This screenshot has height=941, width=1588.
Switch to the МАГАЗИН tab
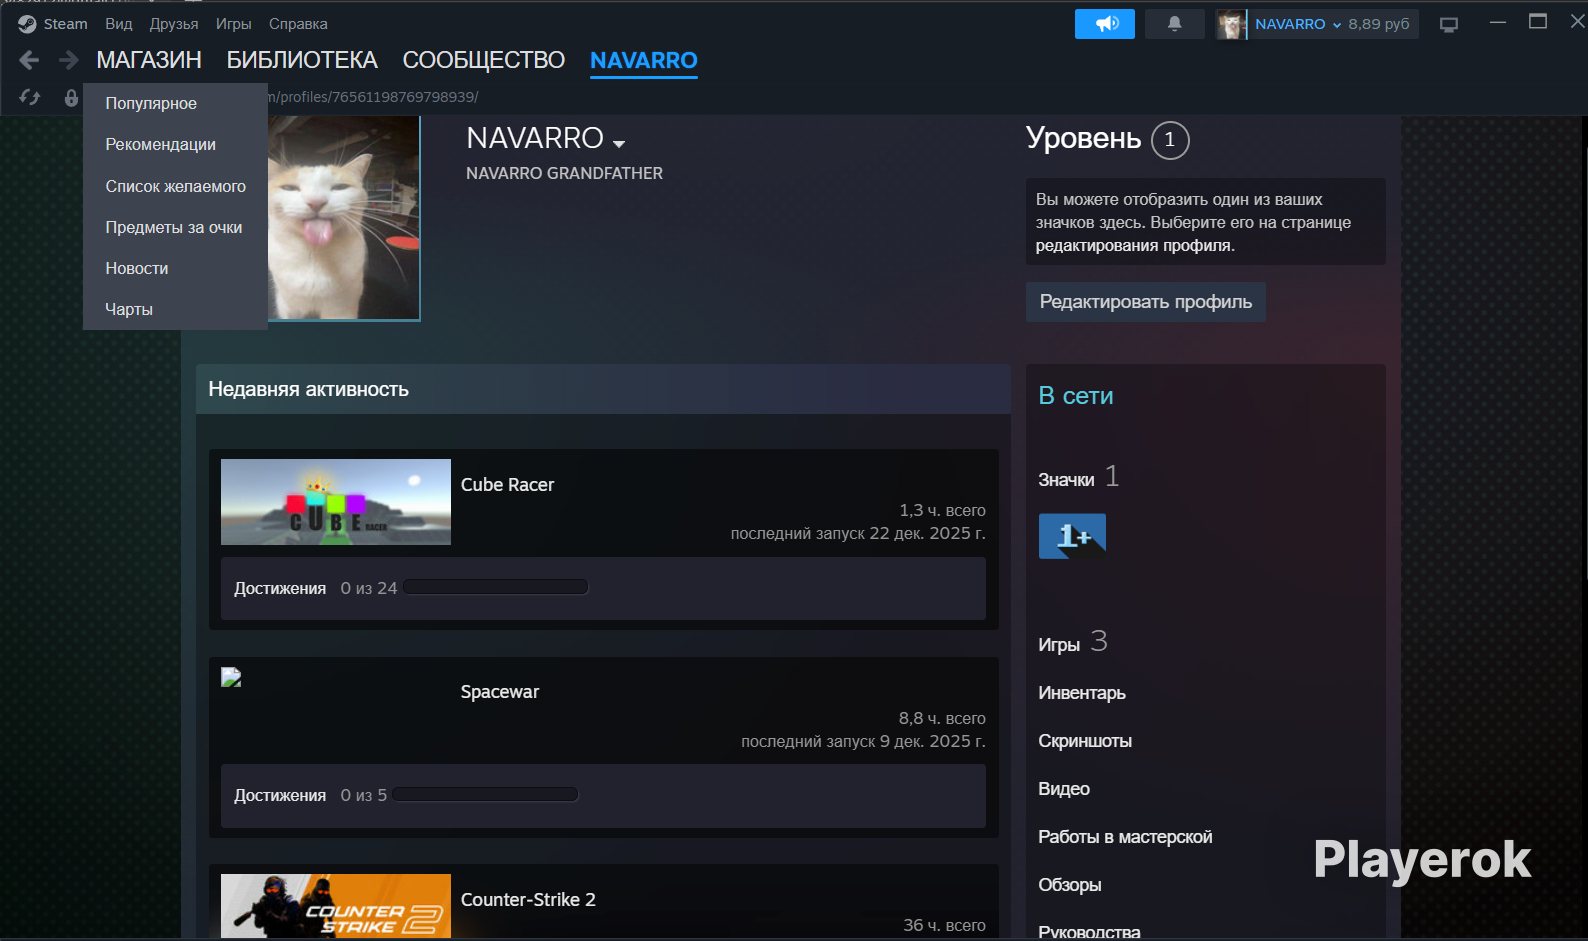click(149, 60)
